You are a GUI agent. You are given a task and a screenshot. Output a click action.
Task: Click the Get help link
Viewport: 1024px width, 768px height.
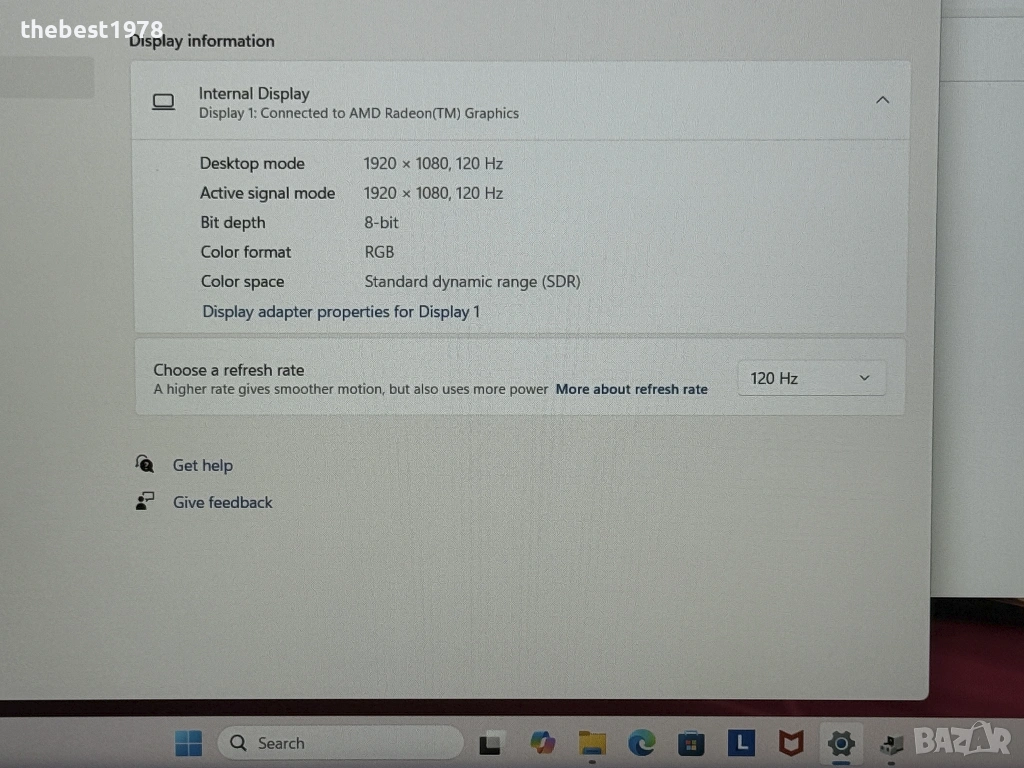(x=202, y=465)
